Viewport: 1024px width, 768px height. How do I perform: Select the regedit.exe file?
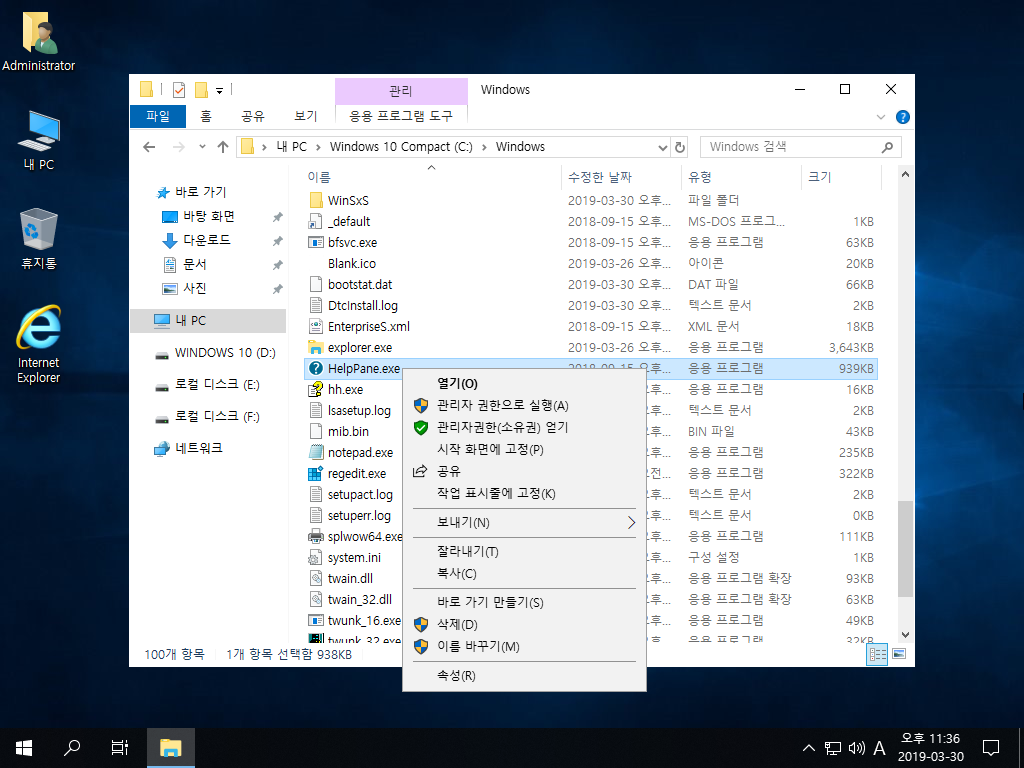coord(357,473)
